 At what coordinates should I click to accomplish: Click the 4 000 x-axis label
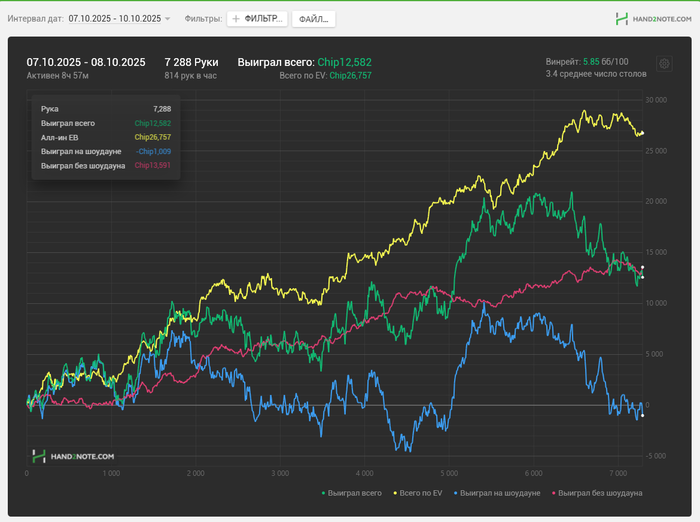tap(365, 473)
